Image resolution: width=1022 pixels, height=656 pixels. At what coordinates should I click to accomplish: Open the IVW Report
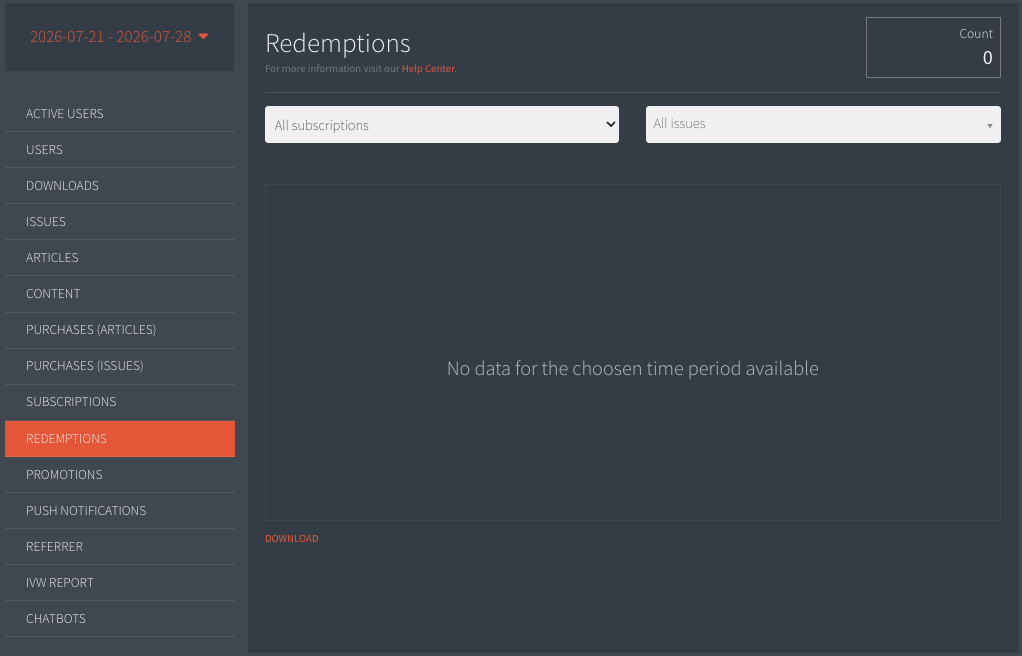[120, 582]
